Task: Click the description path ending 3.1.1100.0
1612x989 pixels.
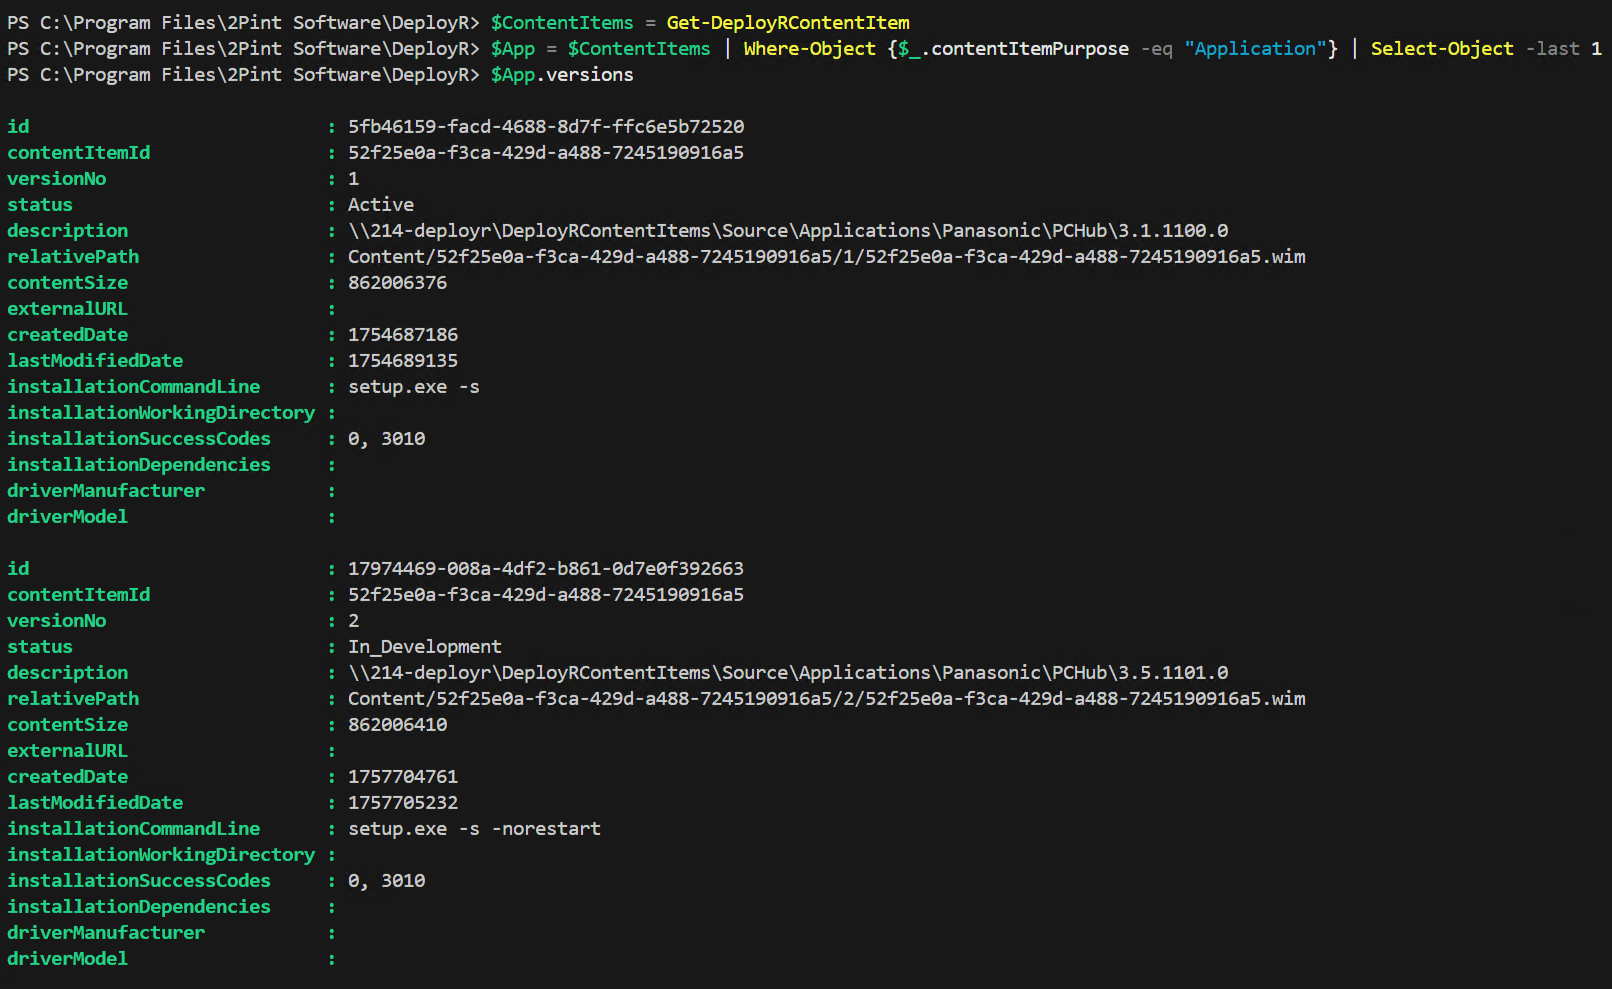Action: click(788, 231)
